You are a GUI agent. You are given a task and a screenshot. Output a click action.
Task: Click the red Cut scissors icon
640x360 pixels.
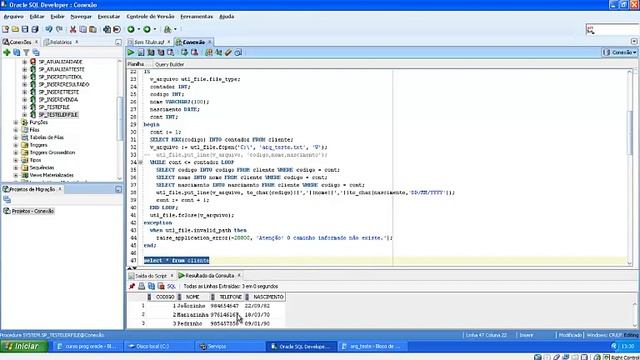73,29
